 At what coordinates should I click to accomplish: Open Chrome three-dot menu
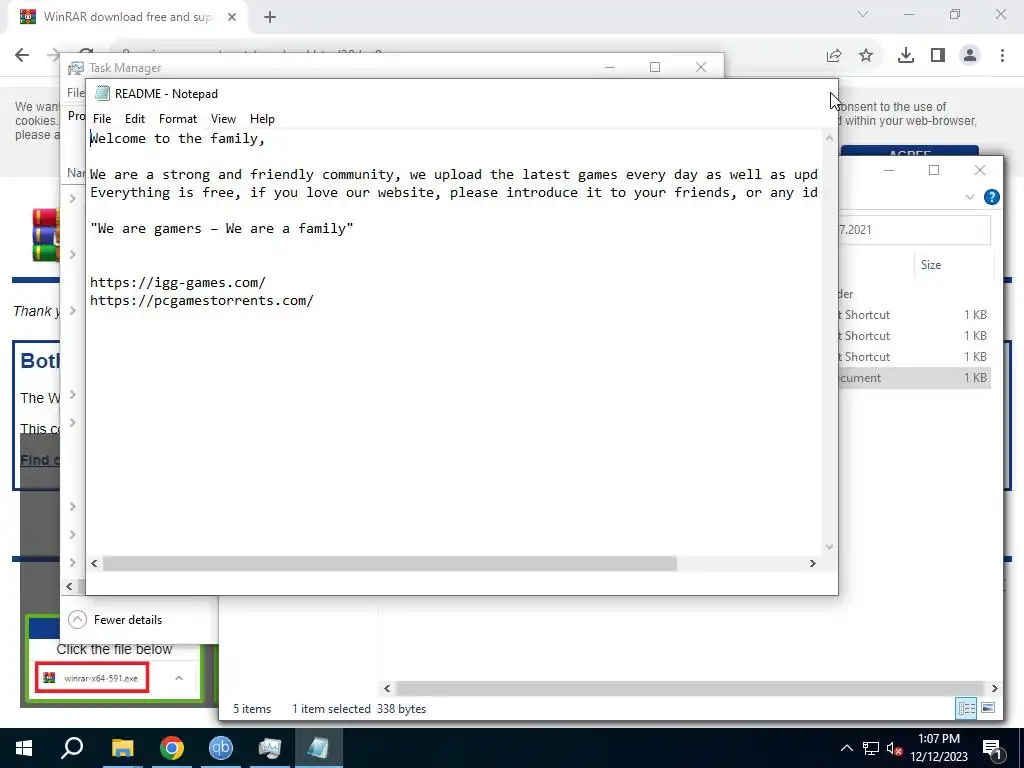[1002, 56]
